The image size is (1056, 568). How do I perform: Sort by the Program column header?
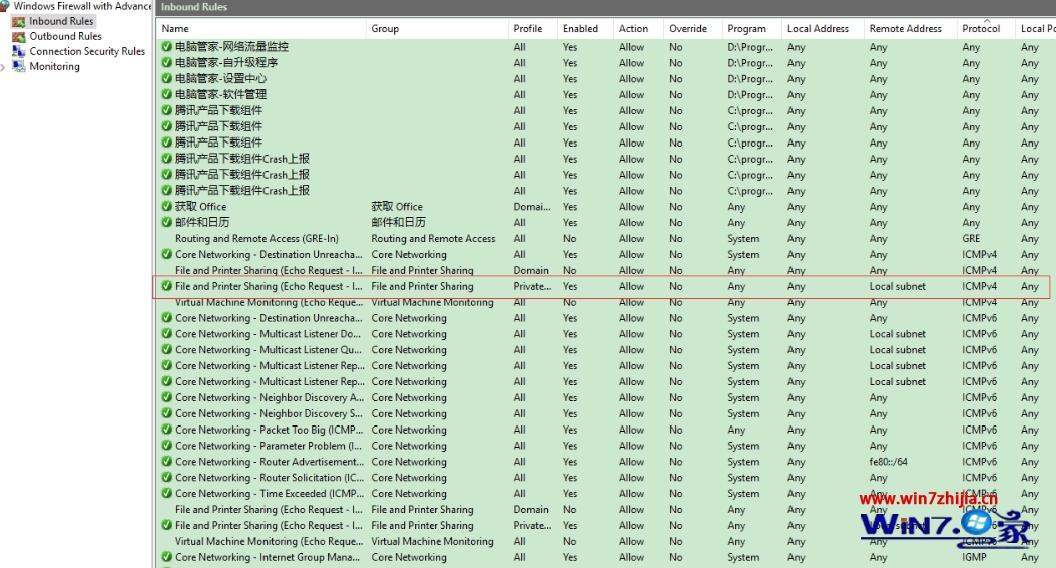[746, 28]
